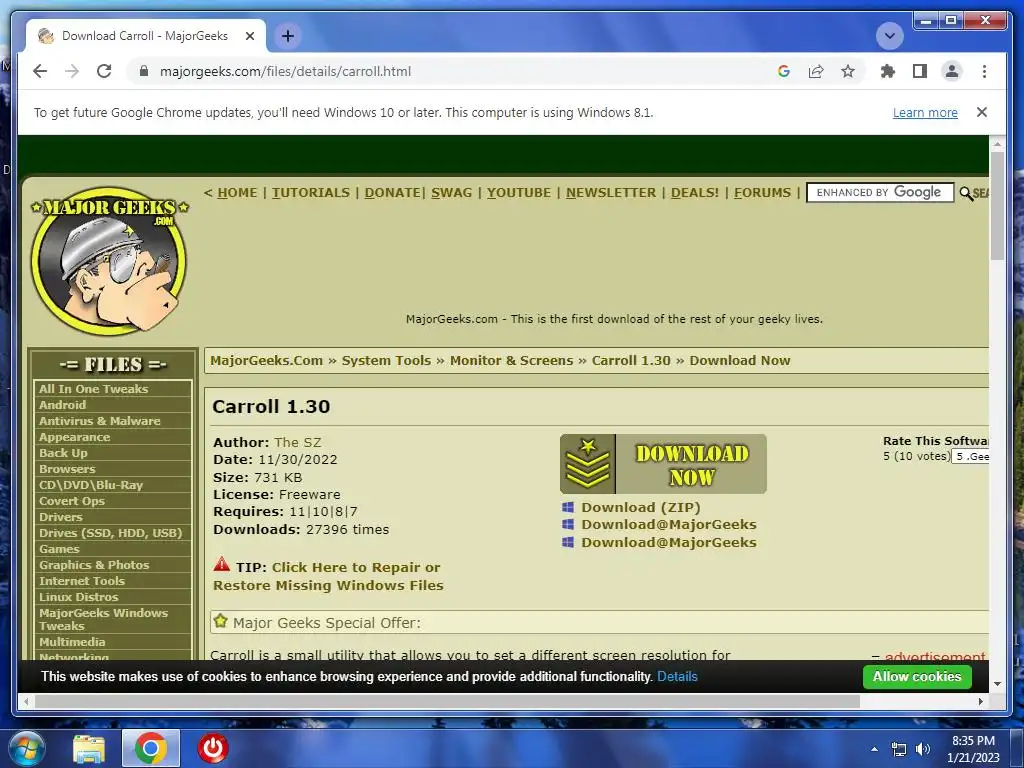Open Google icon in address bar

click(784, 71)
